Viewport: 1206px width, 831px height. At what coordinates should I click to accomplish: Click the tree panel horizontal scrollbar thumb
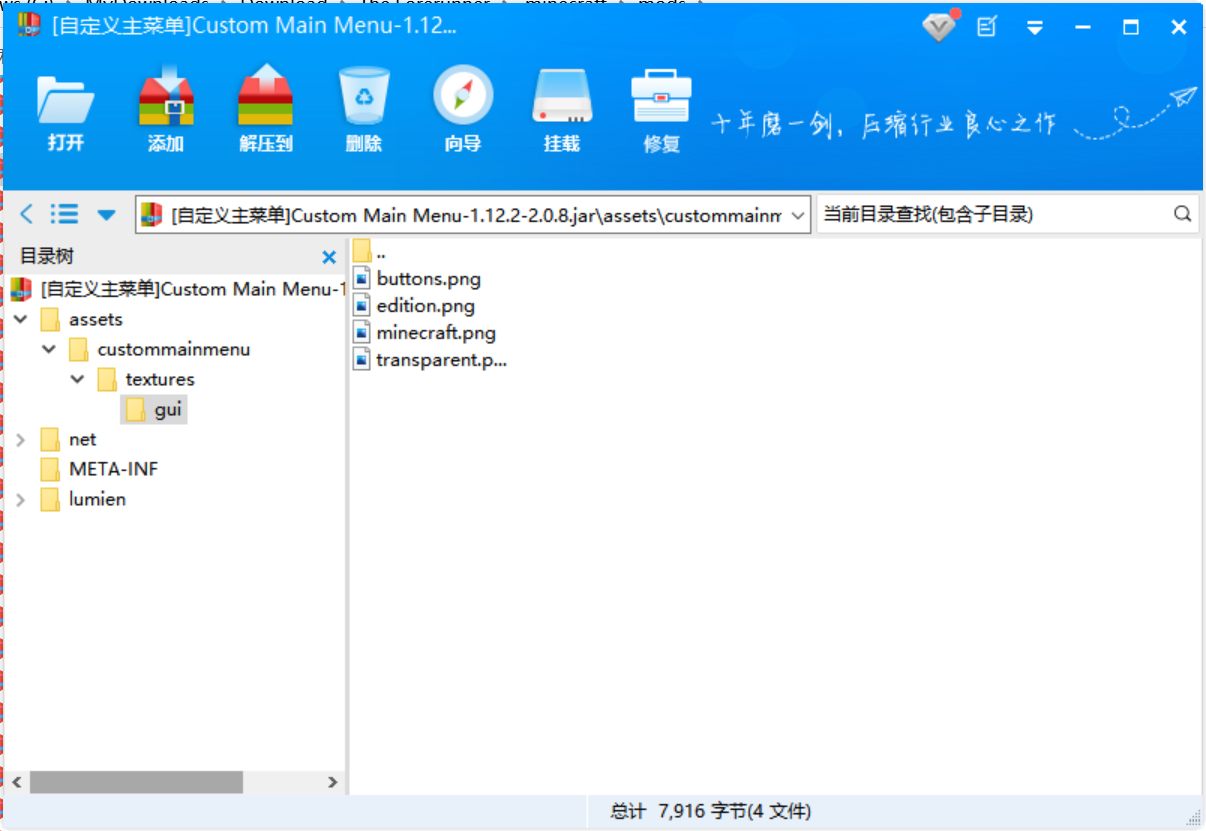(136, 782)
